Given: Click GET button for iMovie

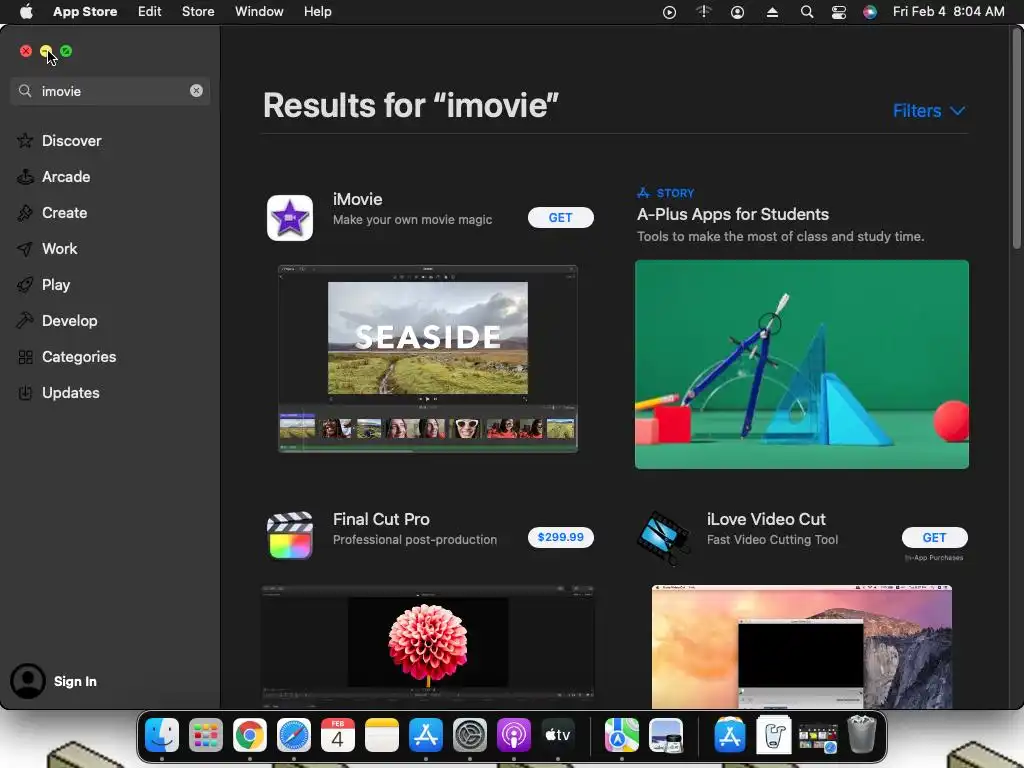Looking at the screenshot, I should [x=560, y=217].
